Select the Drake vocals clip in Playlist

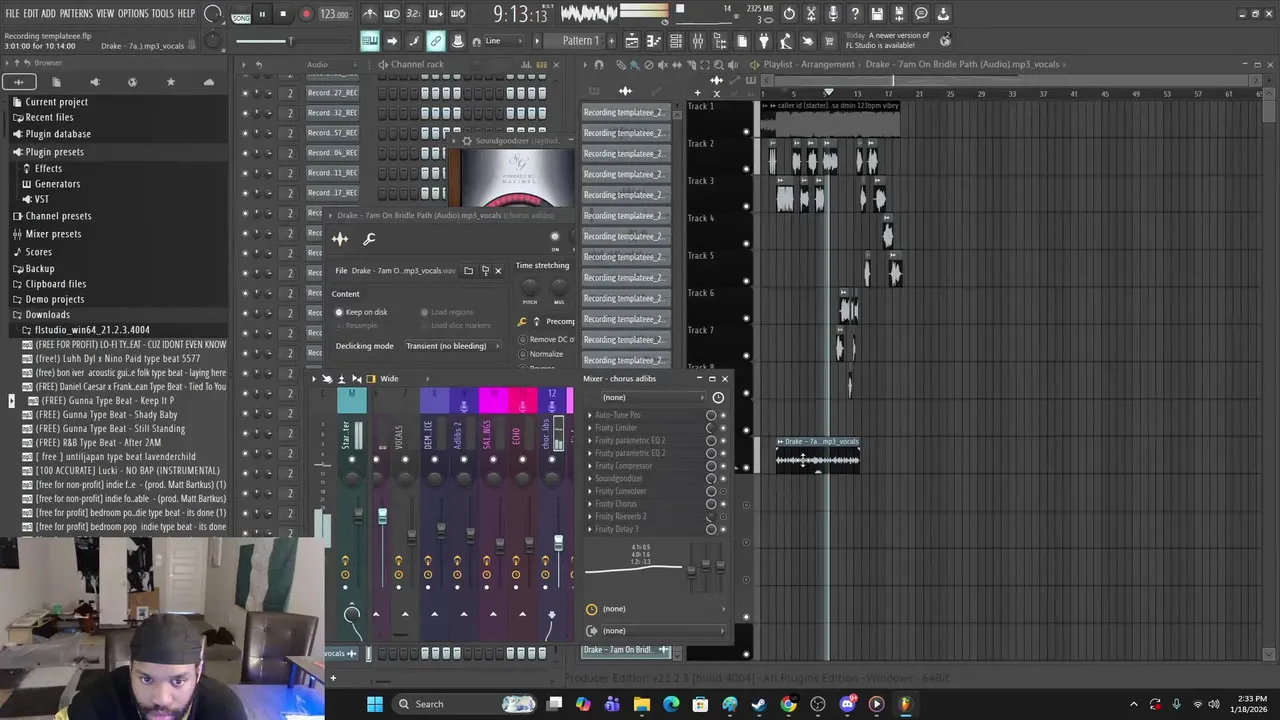point(818,455)
